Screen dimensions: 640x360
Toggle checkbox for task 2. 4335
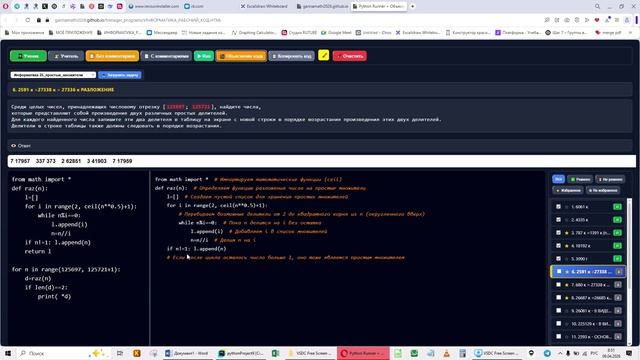point(558,220)
